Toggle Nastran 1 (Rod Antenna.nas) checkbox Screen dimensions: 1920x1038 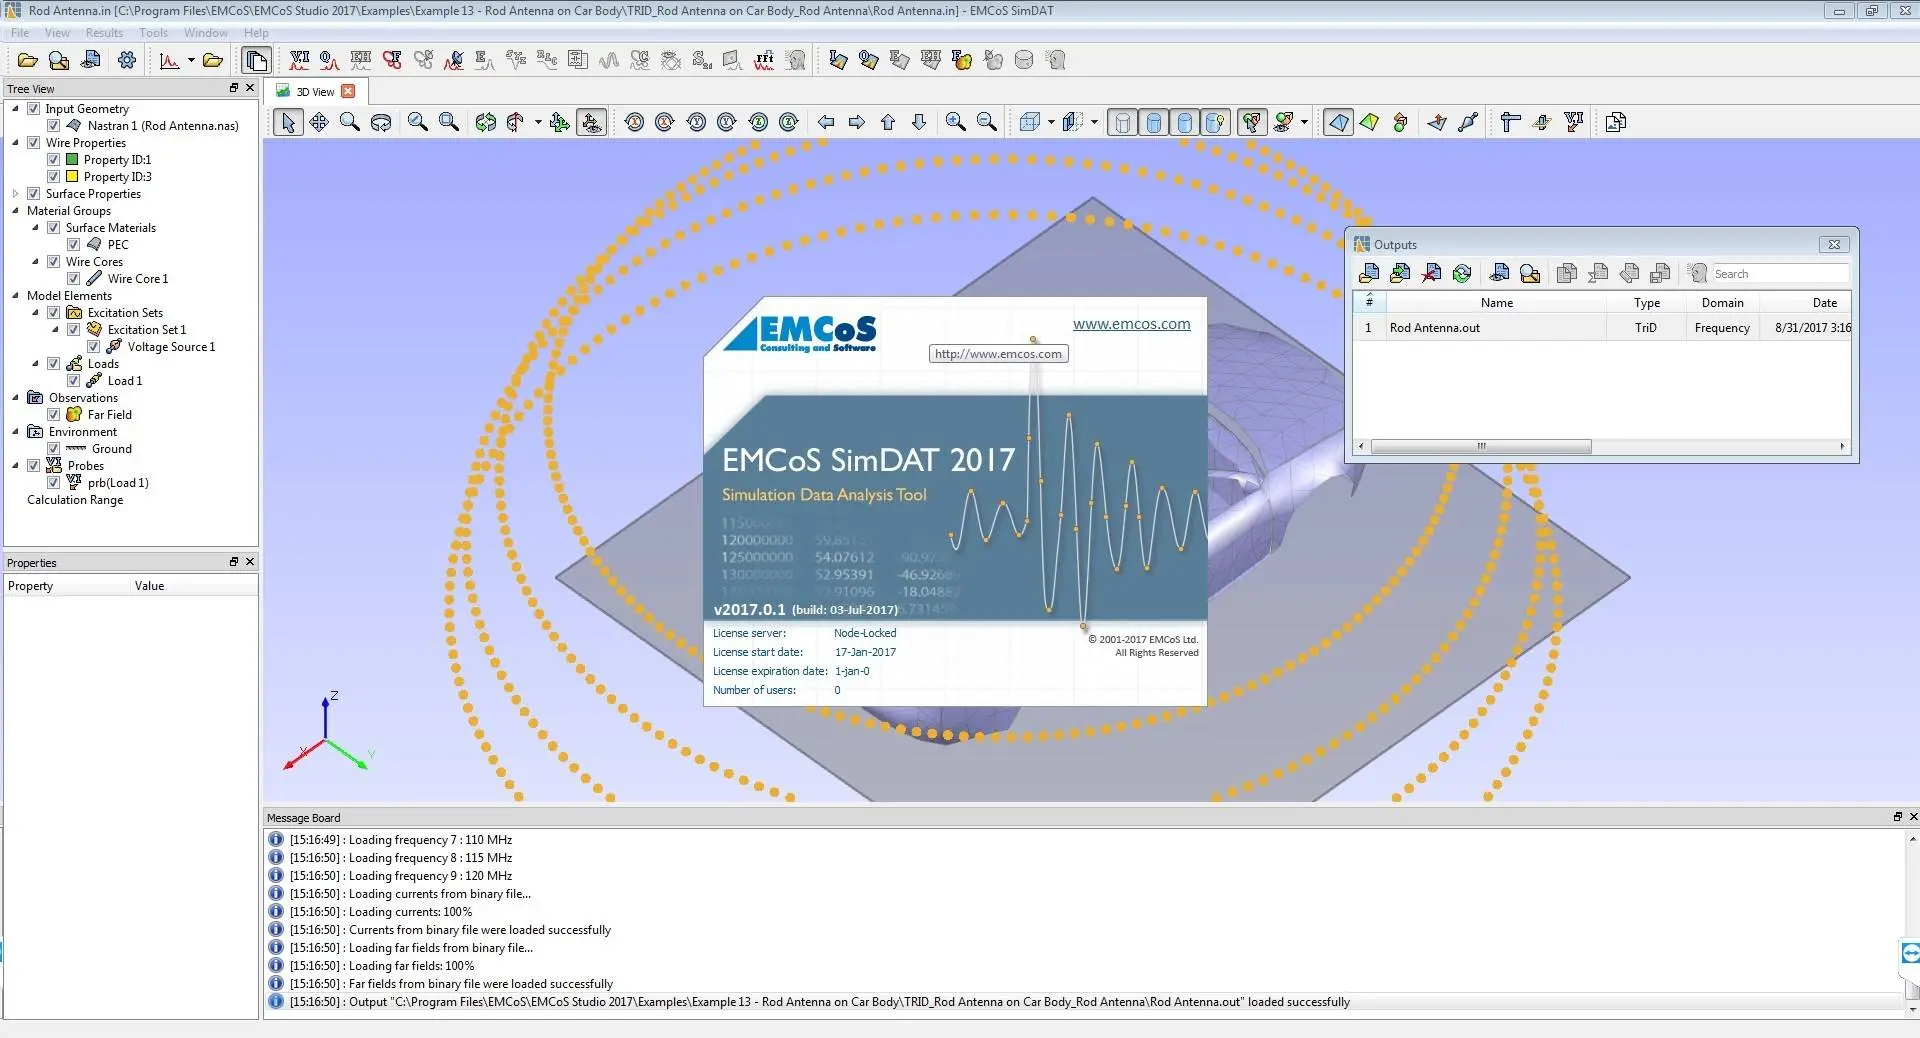pos(54,125)
